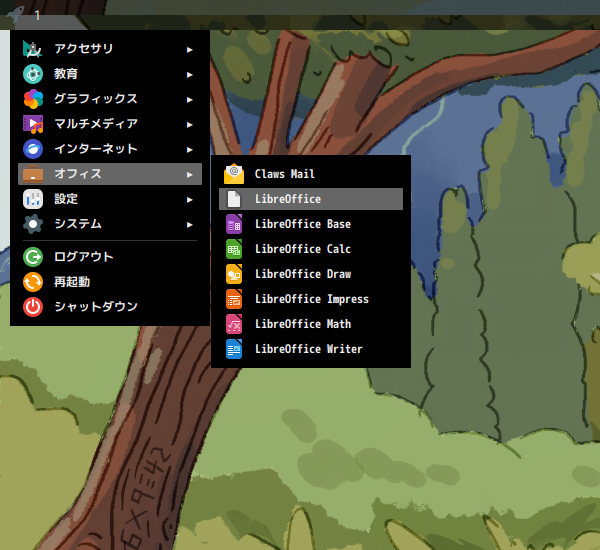Viewport: 600px width, 550px height.
Task: Click the Claws Mail envelope icon
Action: pos(234,174)
